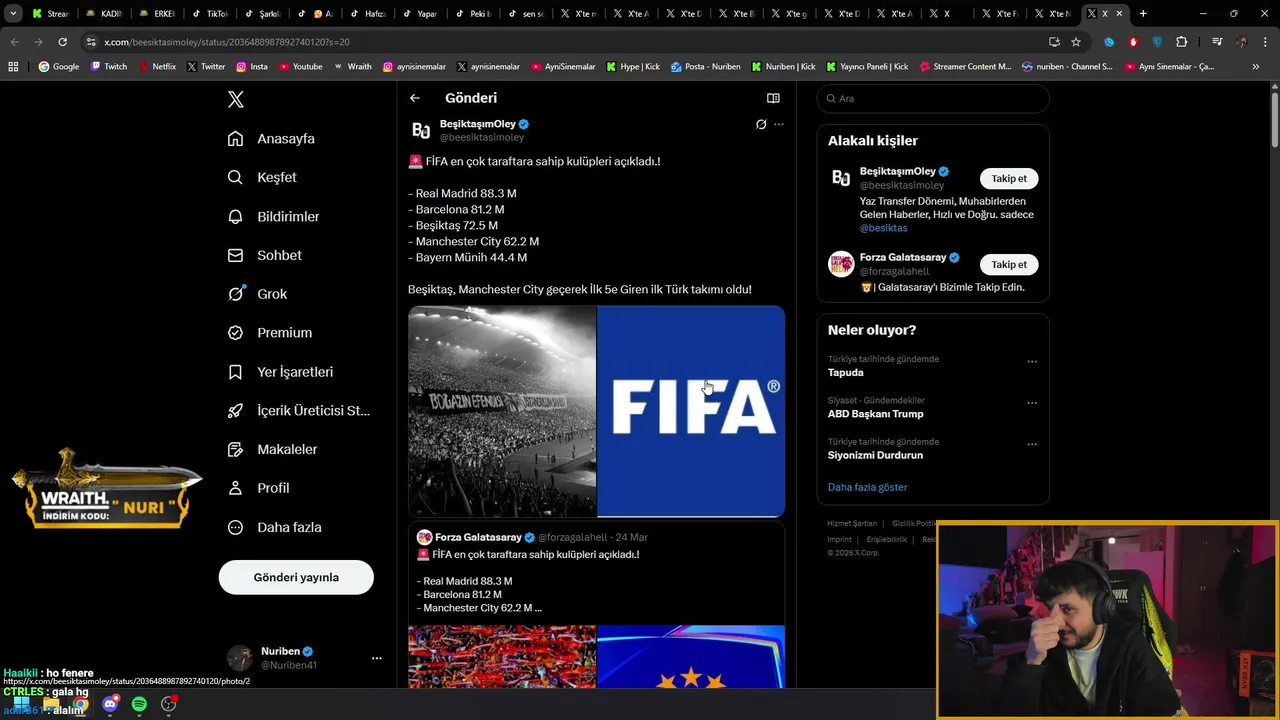Switch to the Stream browser tab

50,14
